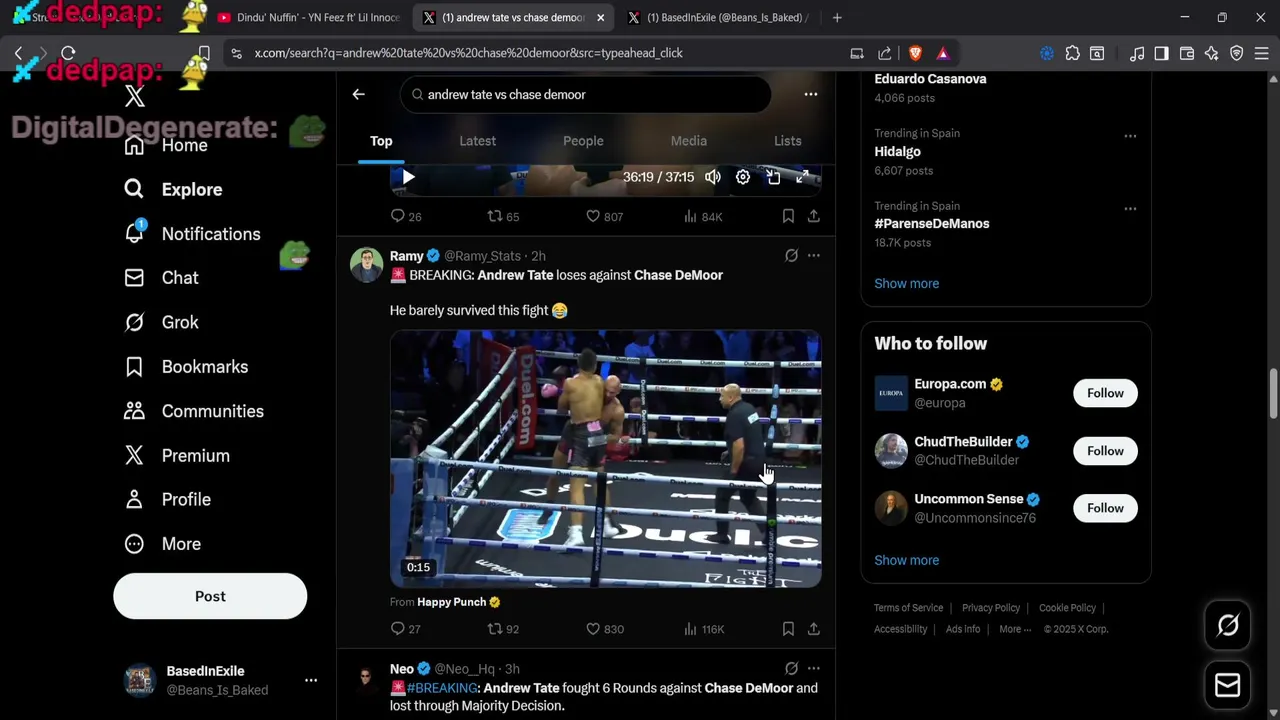Enable picture-in-picture on upper video
The width and height of the screenshot is (1280, 720).
pyautogui.click(x=773, y=177)
